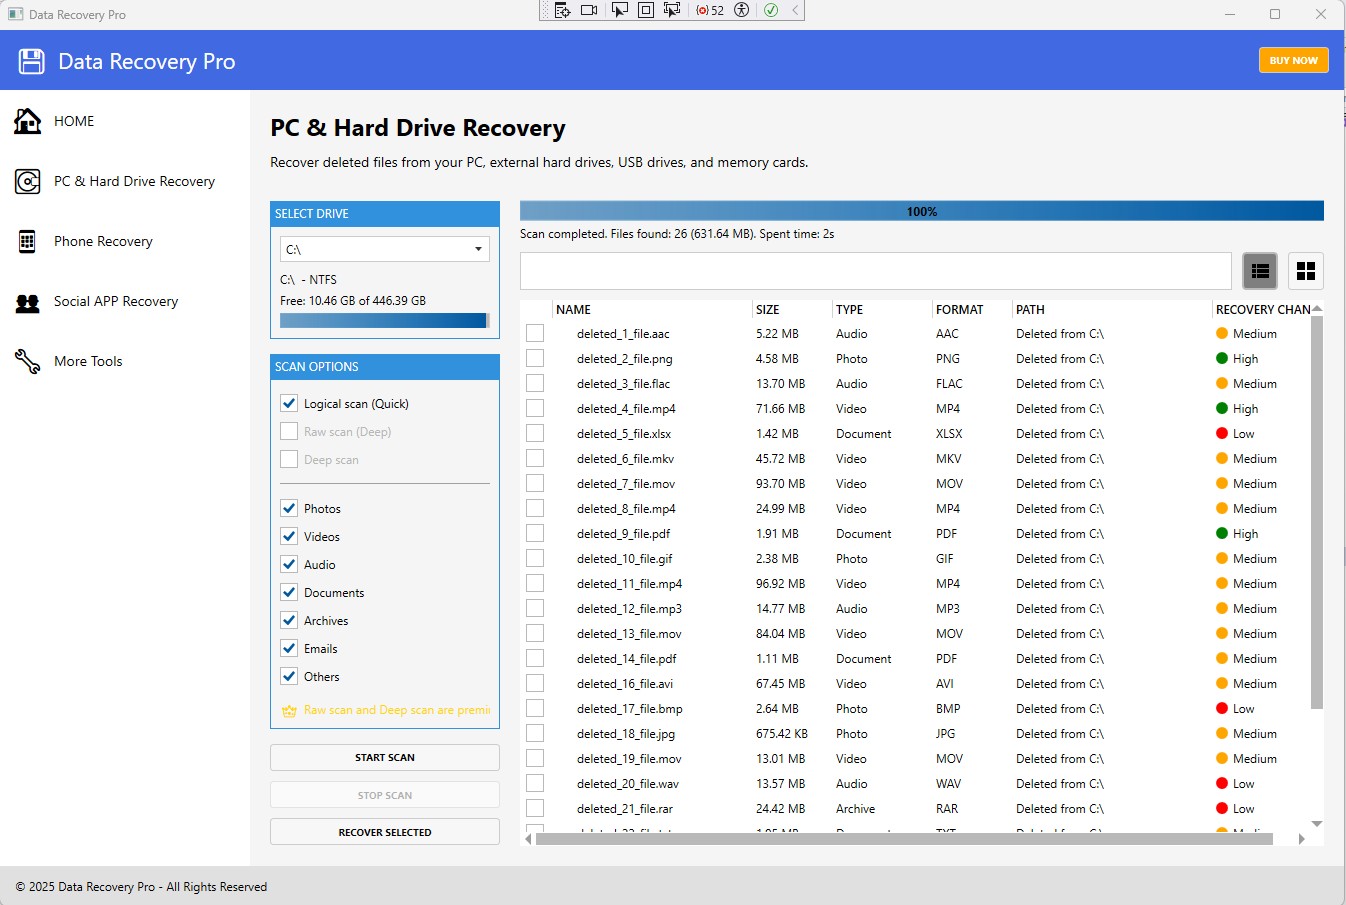Click green High indicator for deleted_9_file.pdf

[x=1222, y=534]
